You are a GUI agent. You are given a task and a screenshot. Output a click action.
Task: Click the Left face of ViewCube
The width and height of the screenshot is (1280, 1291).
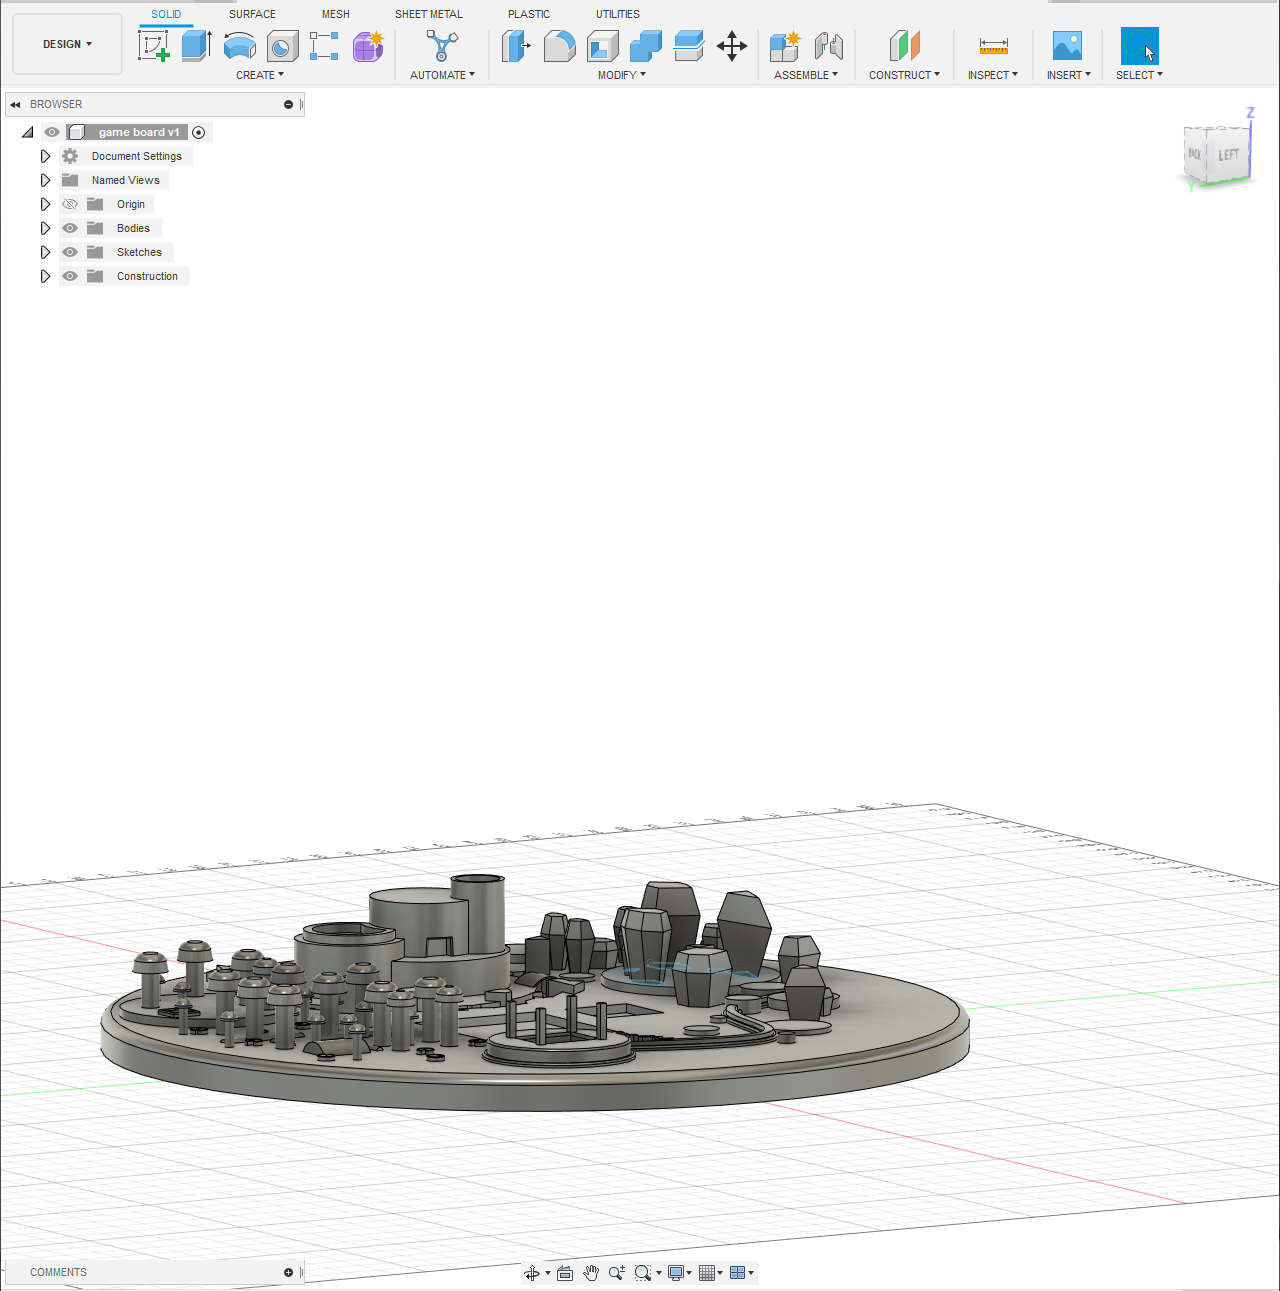(1228, 156)
